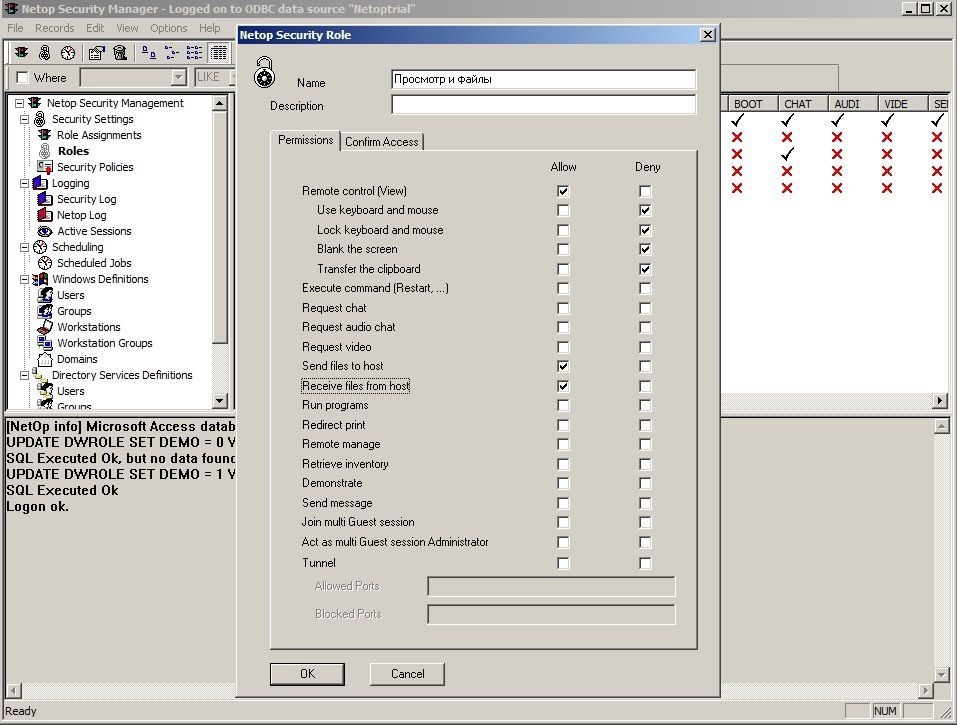
Task: Uncheck Allow for Remote control (View)
Action: [x=563, y=191]
